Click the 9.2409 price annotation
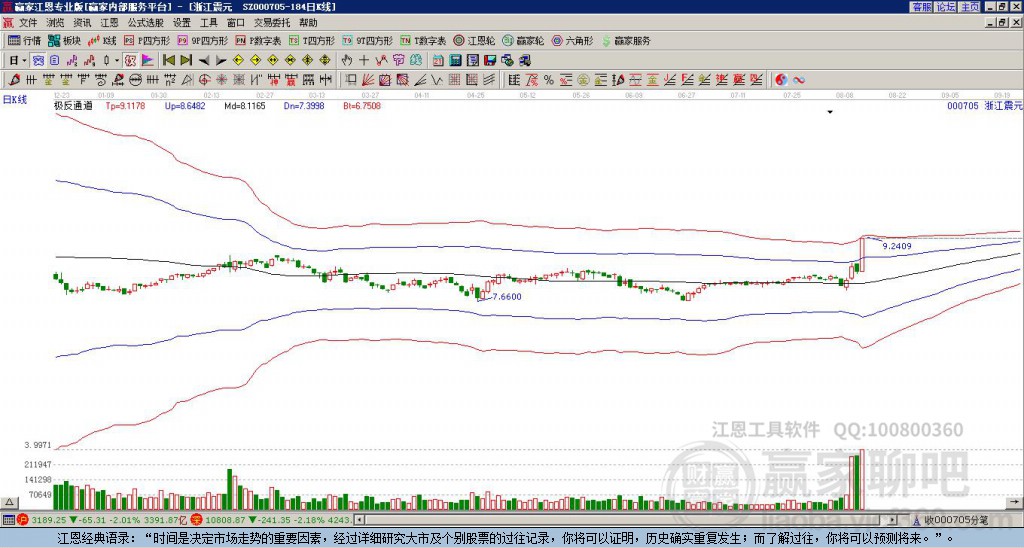Screen dimensions: 1024x548 (897, 246)
